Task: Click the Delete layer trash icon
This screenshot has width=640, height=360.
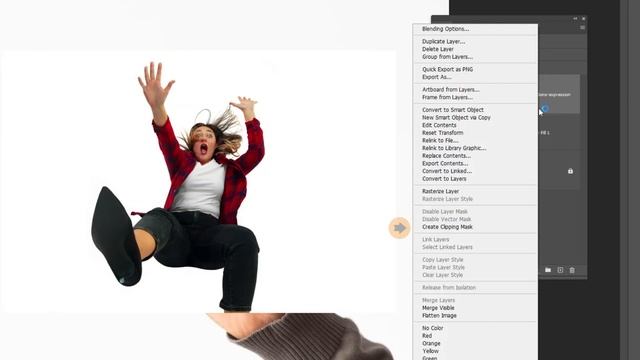Action: (572, 270)
